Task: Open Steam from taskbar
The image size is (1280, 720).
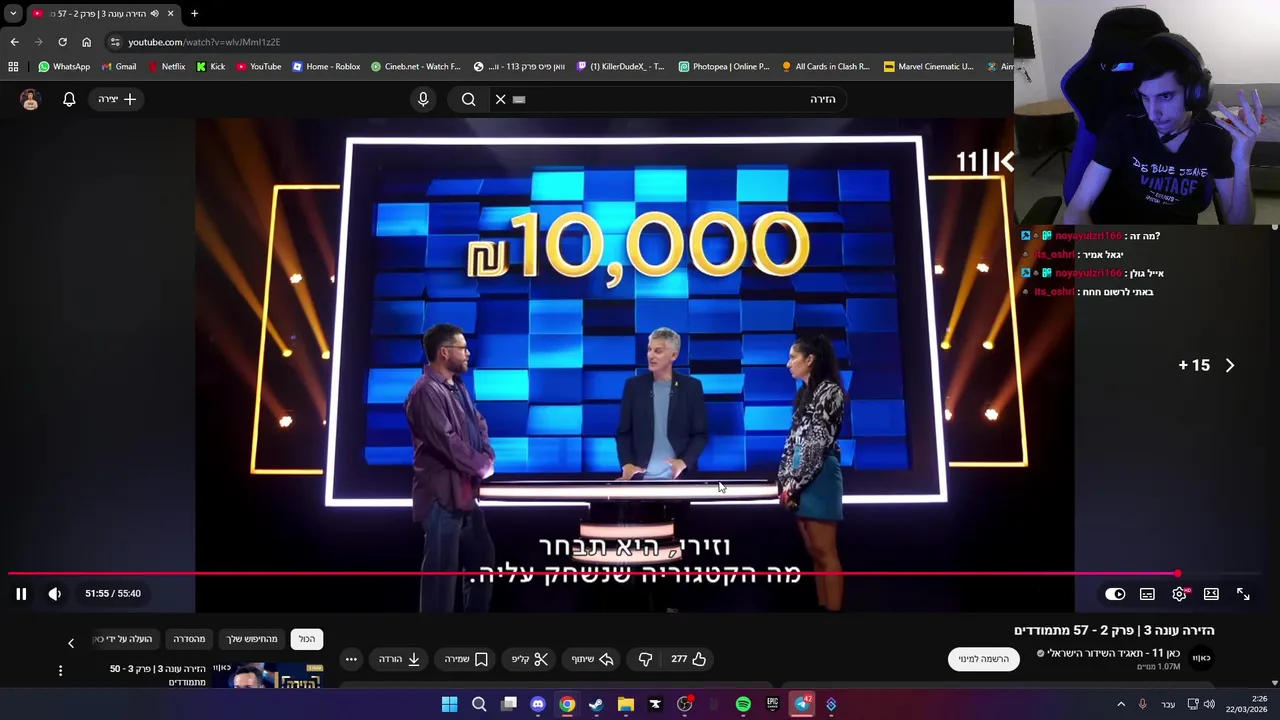Action: (596, 704)
